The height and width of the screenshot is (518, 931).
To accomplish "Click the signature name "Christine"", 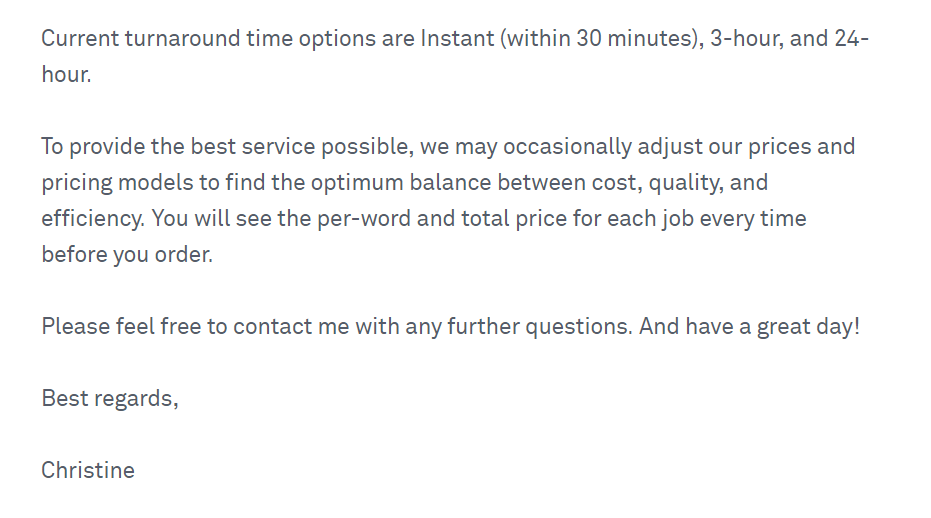I will tap(88, 470).
